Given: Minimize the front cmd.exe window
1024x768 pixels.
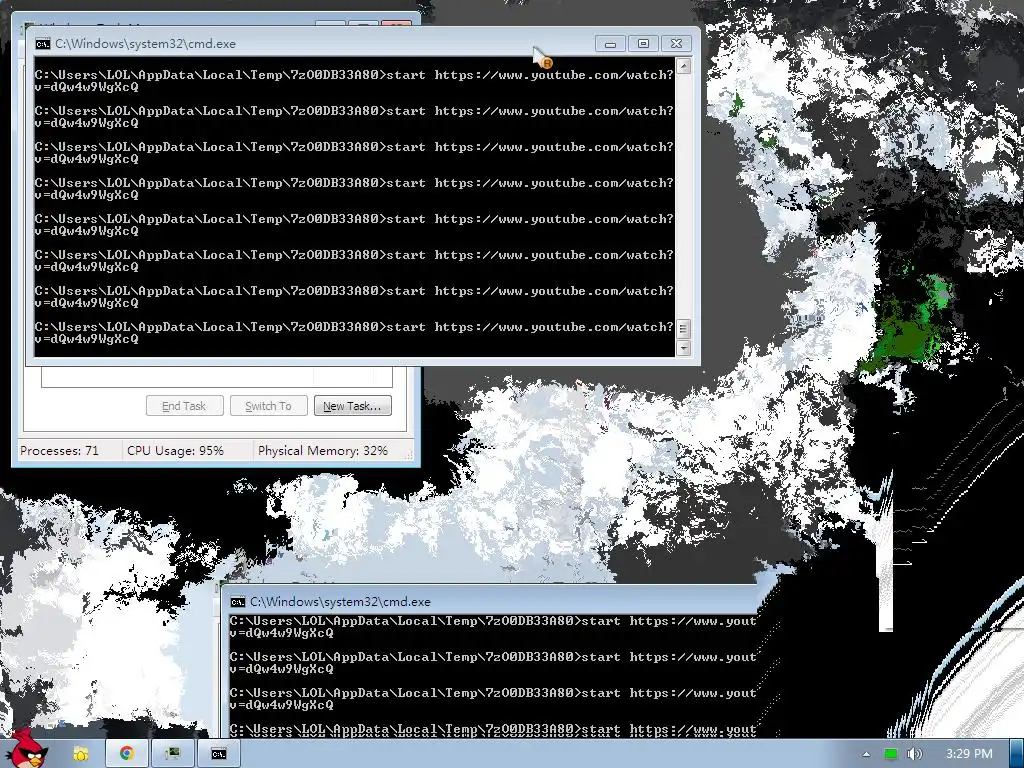Looking at the screenshot, I should pyautogui.click(x=610, y=44).
